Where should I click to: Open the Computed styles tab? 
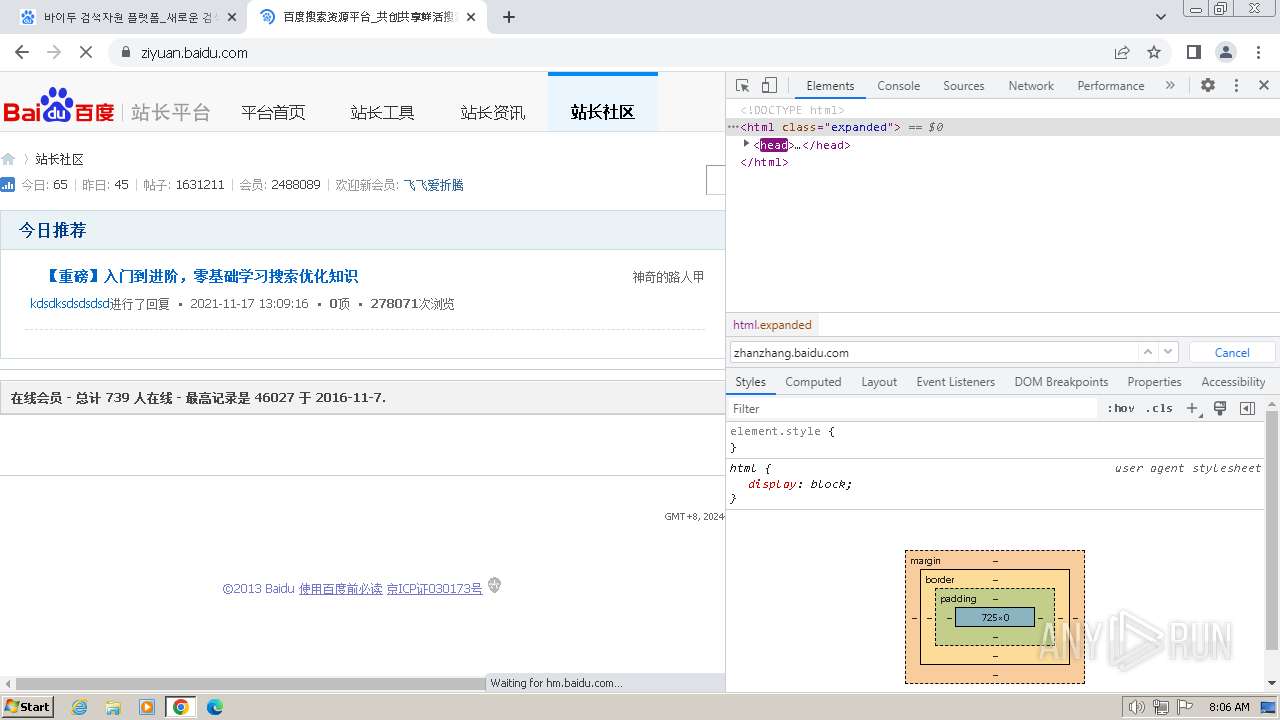pos(813,382)
